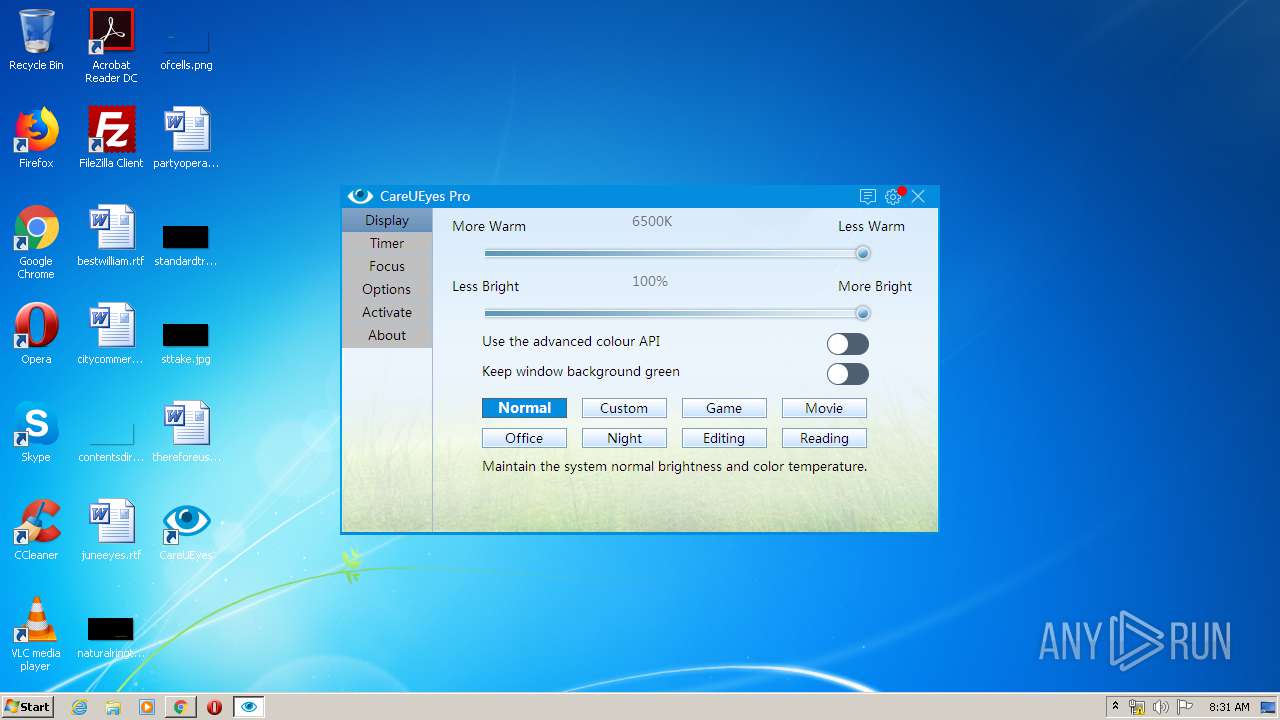This screenshot has height=720, width=1280.
Task: Click the 100% brightness value
Action: click(650, 281)
